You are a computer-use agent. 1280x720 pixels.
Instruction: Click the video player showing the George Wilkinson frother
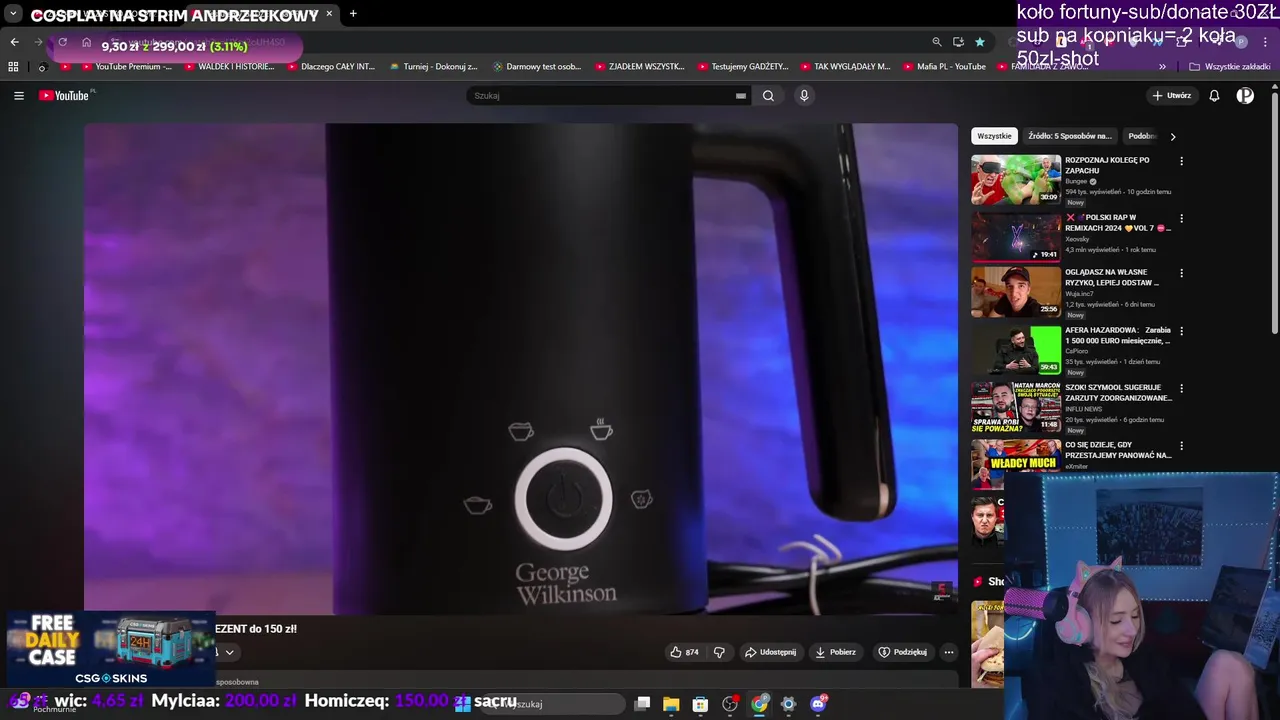[x=520, y=369]
